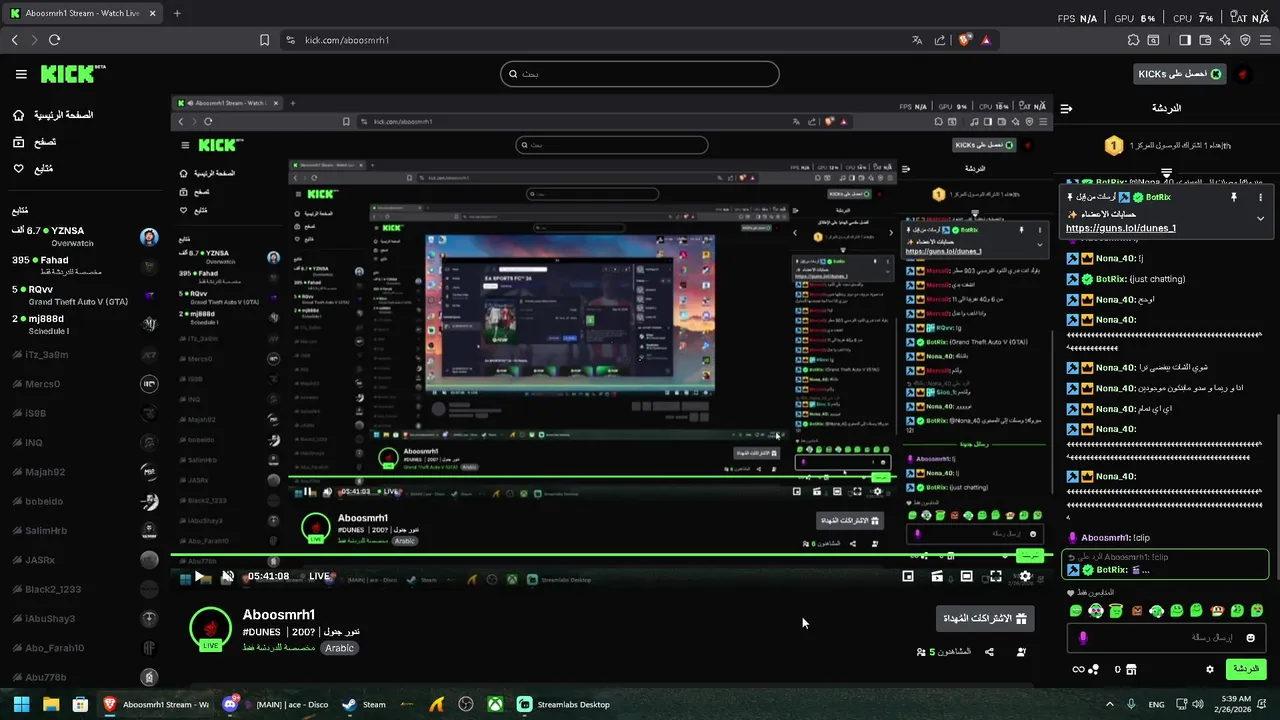Open the channel points icon
This screenshot has width=1280, height=720.
click(x=1094, y=669)
